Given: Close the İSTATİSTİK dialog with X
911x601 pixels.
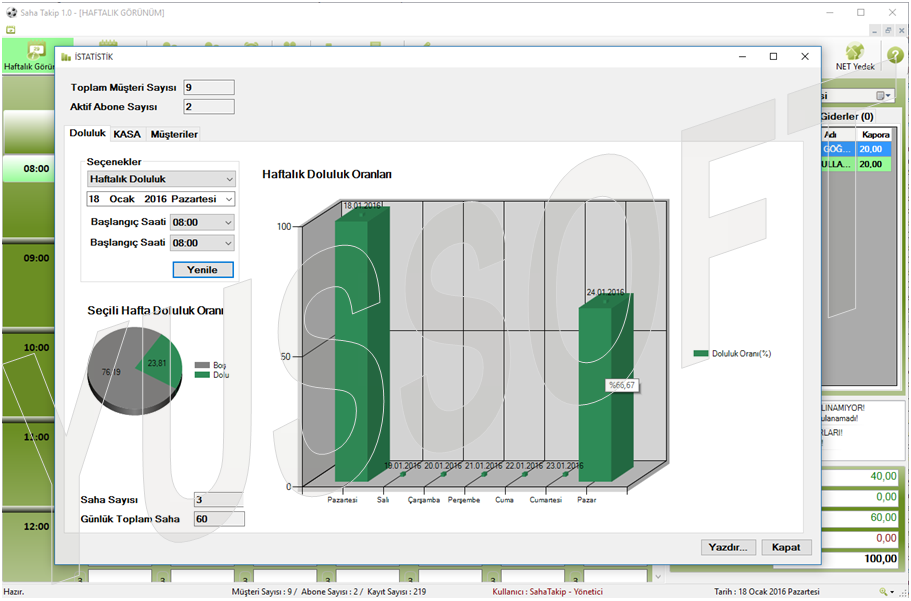Looking at the screenshot, I should click(x=805, y=56).
